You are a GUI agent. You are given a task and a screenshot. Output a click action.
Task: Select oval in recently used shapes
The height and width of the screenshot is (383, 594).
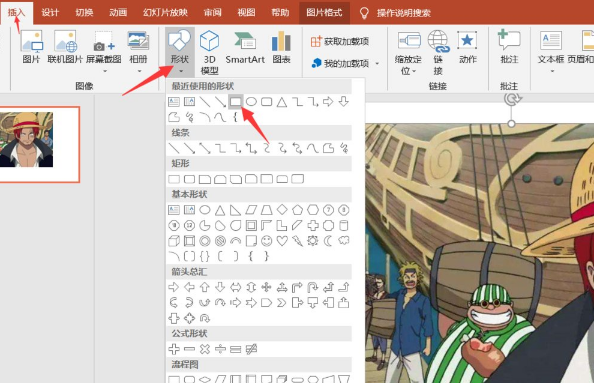click(x=251, y=102)
